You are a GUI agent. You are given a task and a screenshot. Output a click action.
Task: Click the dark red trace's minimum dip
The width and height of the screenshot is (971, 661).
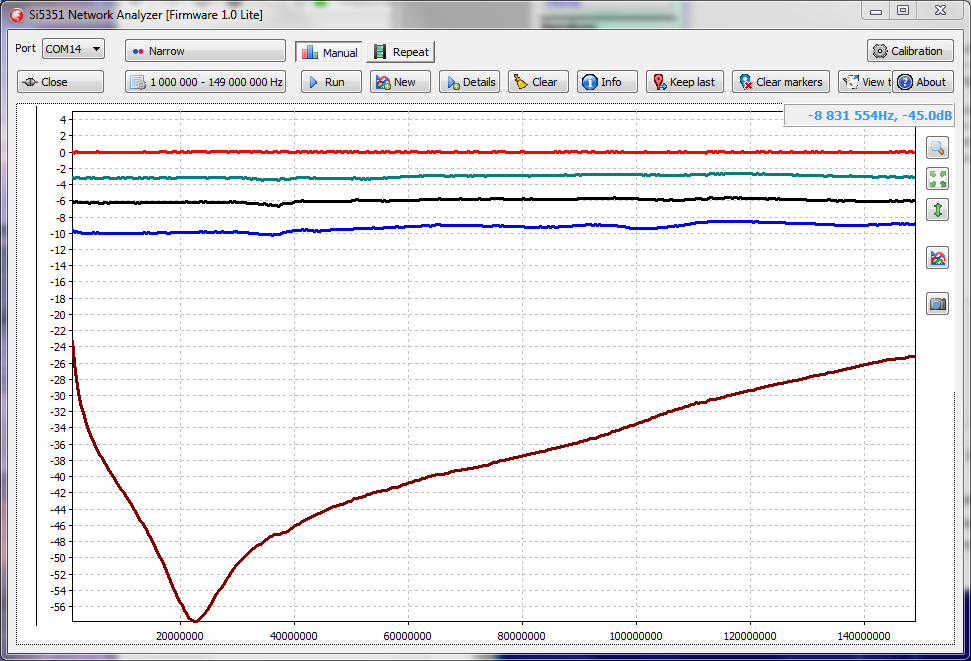tap(195, 620)
